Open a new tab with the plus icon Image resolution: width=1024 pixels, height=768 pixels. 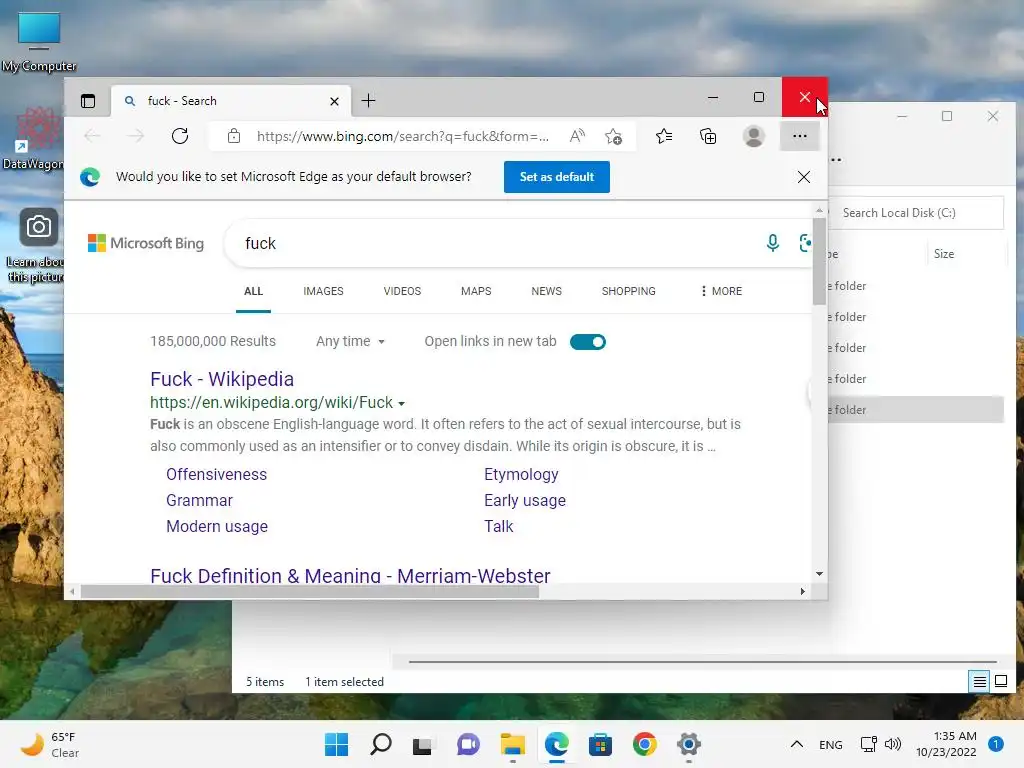point(368,101)
